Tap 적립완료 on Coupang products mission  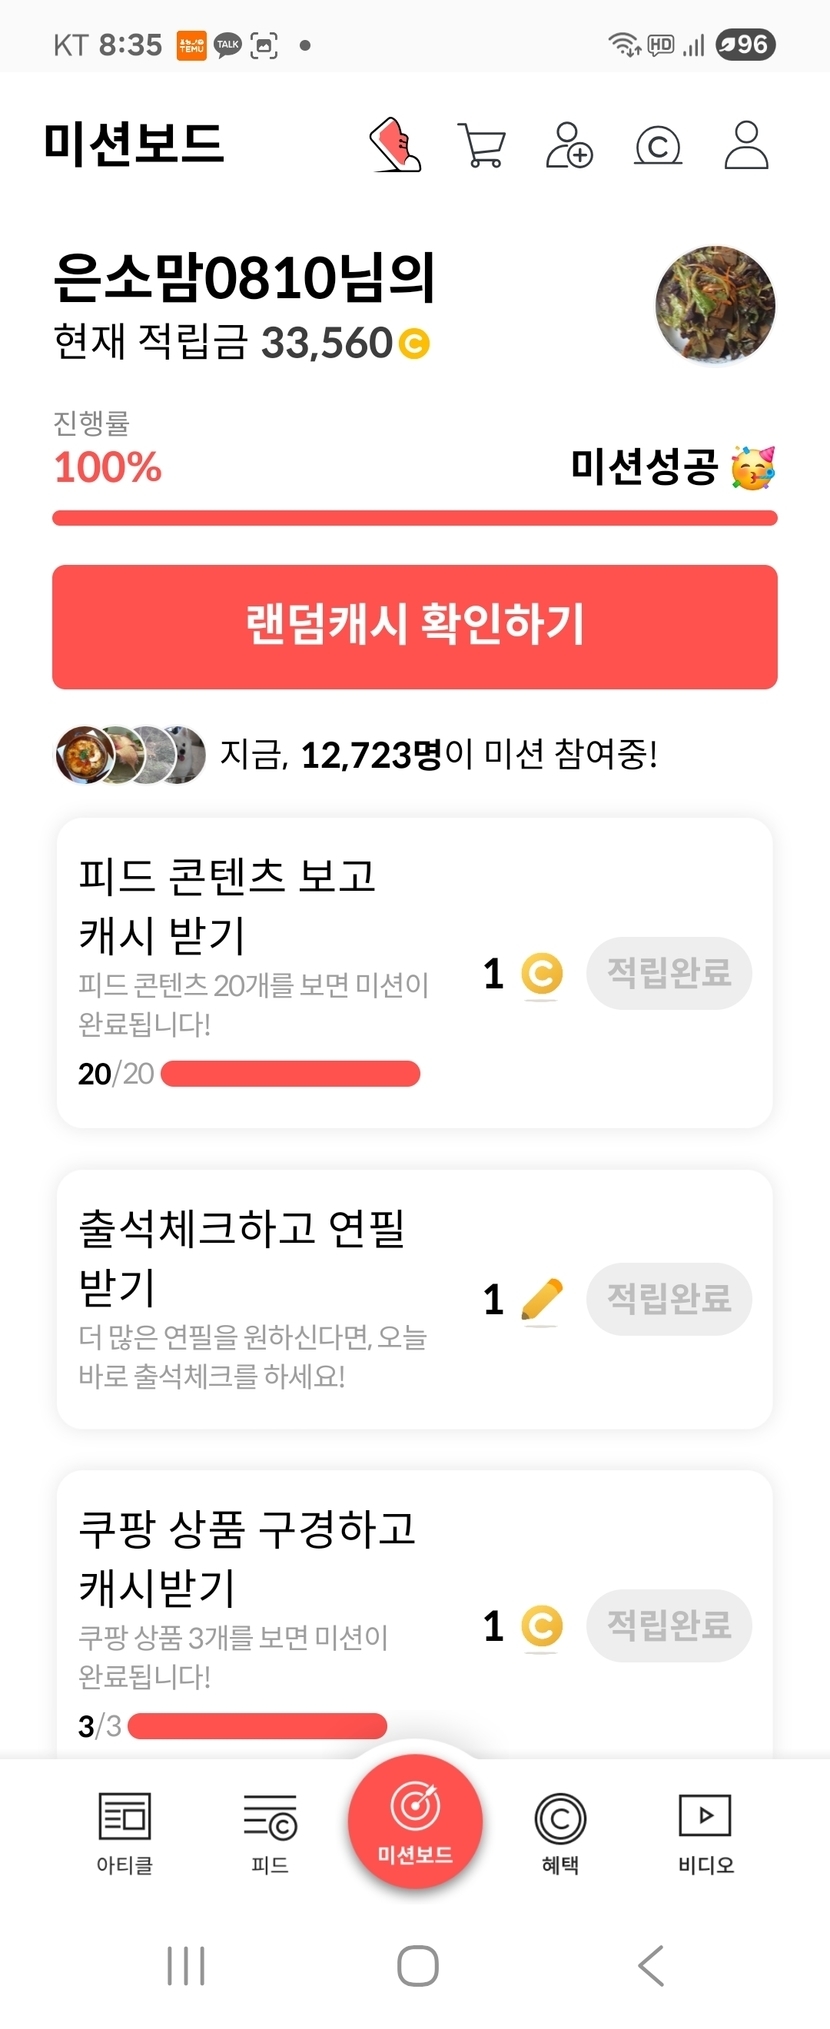pos(668,1625)
